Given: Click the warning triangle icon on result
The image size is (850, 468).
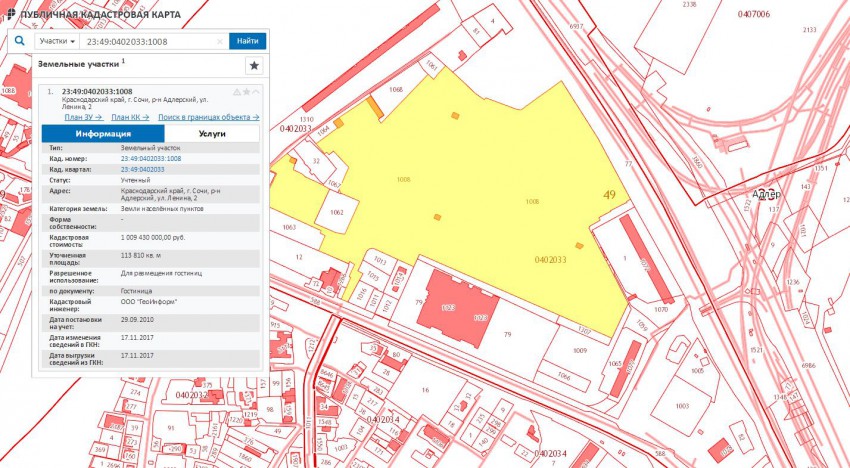Looking at the screenshot, I should tap(237, 92).
